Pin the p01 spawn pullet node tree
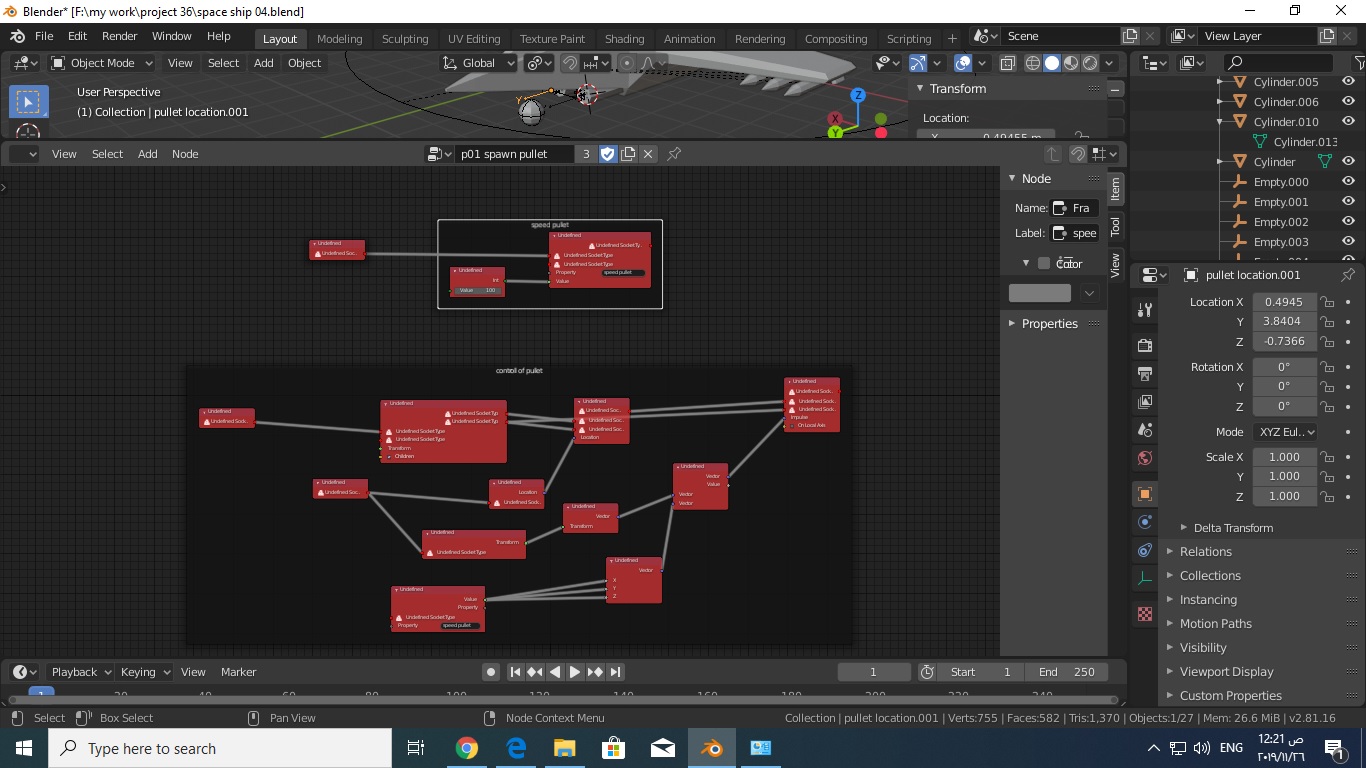This screenshot has height=768, width=1366. tap(674, 154)
